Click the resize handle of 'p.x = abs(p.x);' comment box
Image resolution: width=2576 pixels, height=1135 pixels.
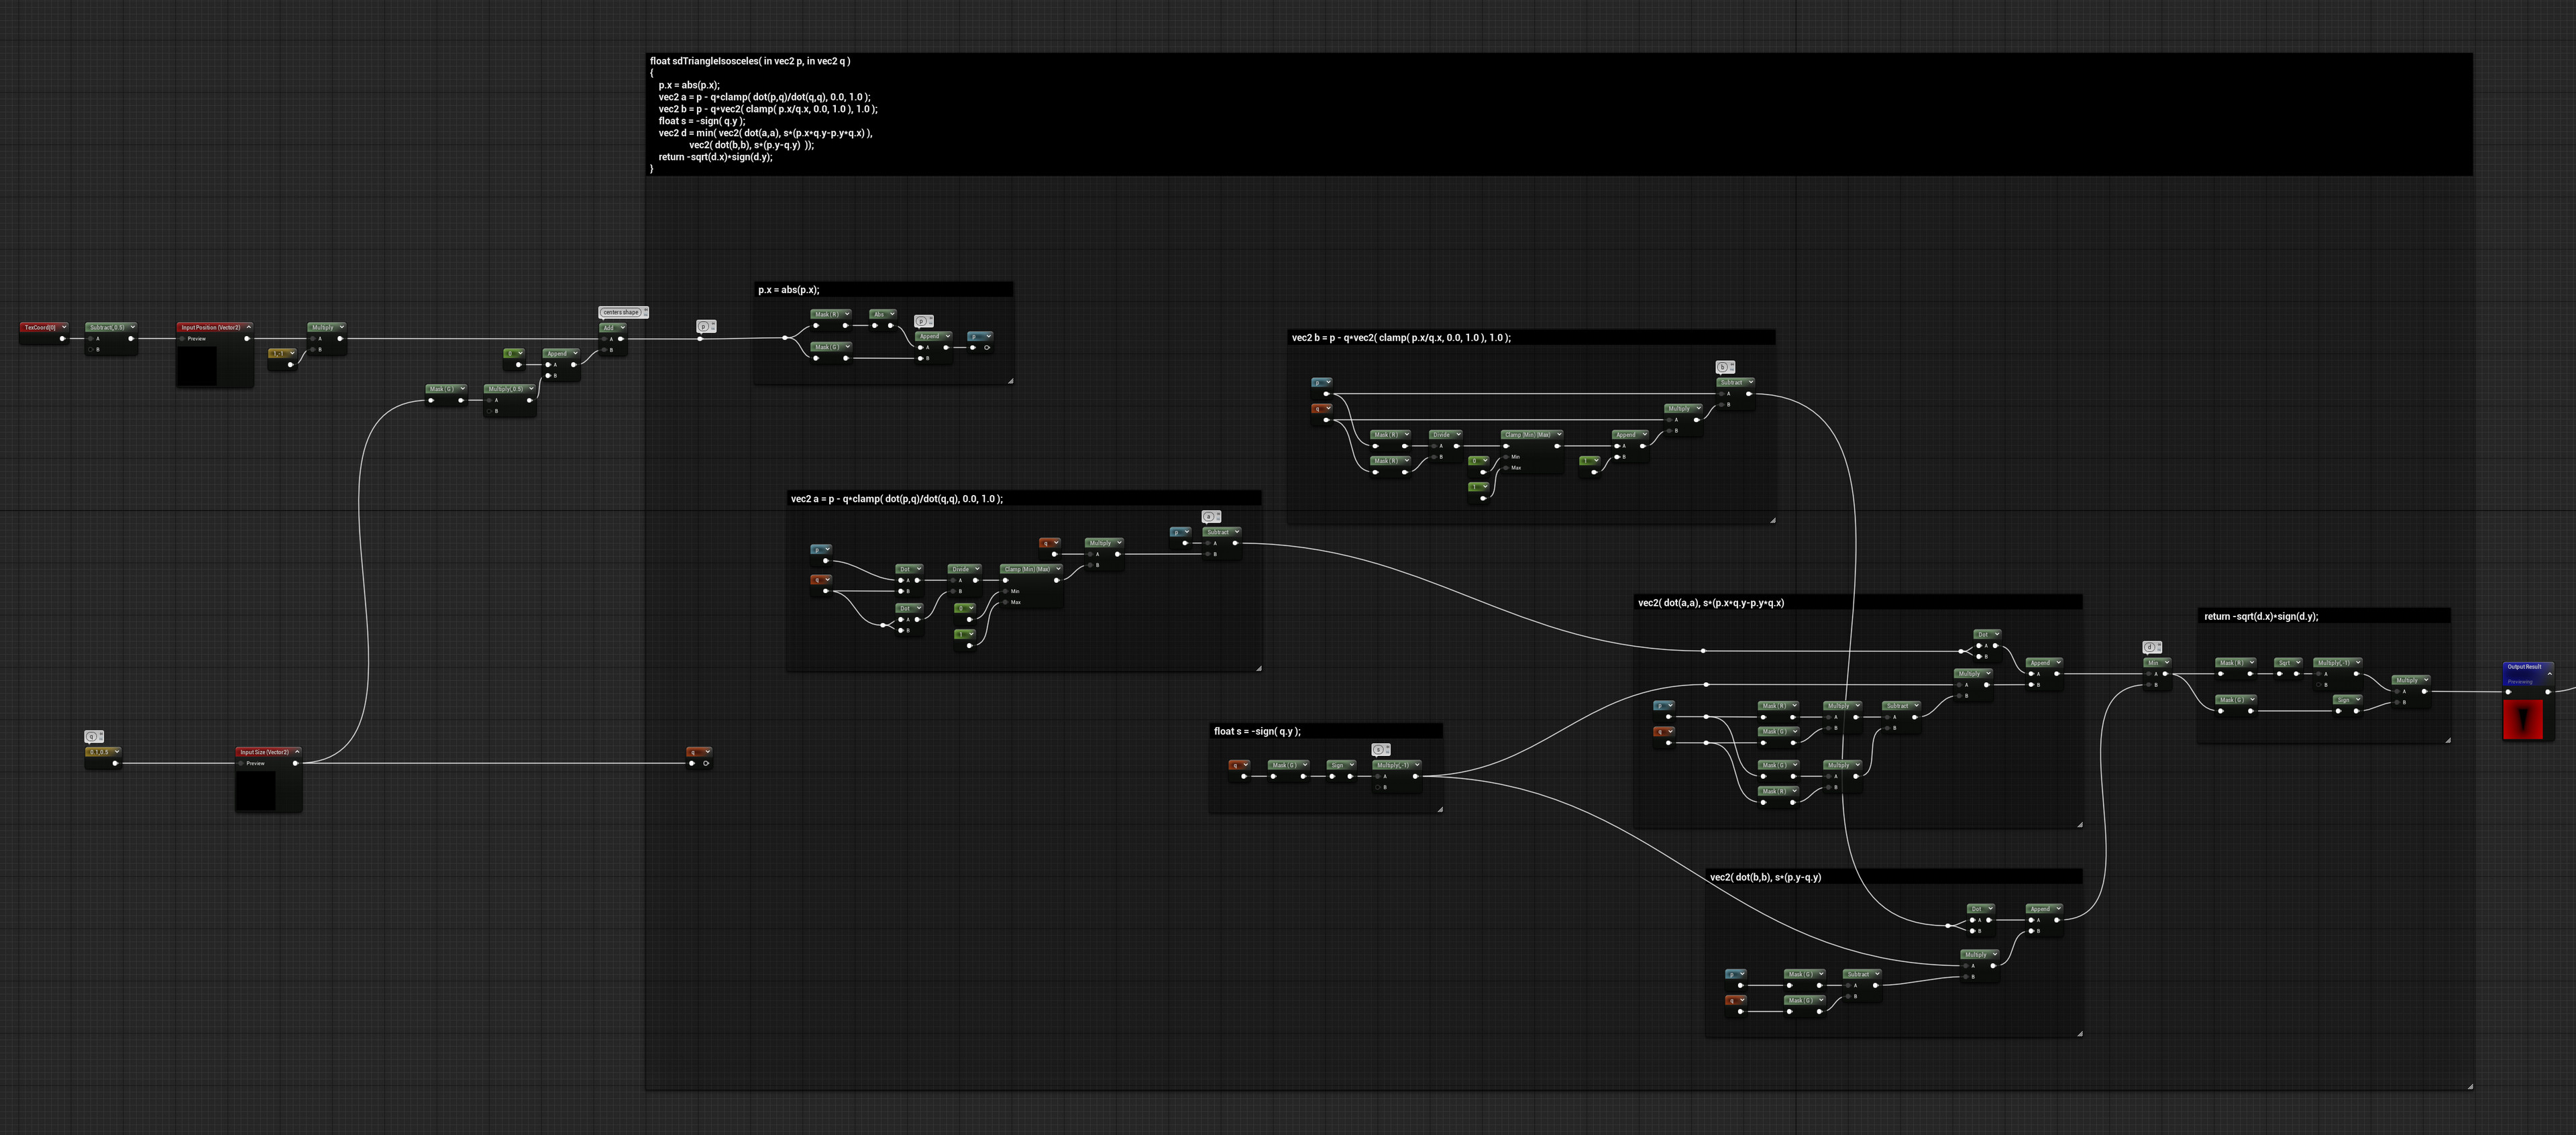pyautogui.click(x=1010, y=380)
